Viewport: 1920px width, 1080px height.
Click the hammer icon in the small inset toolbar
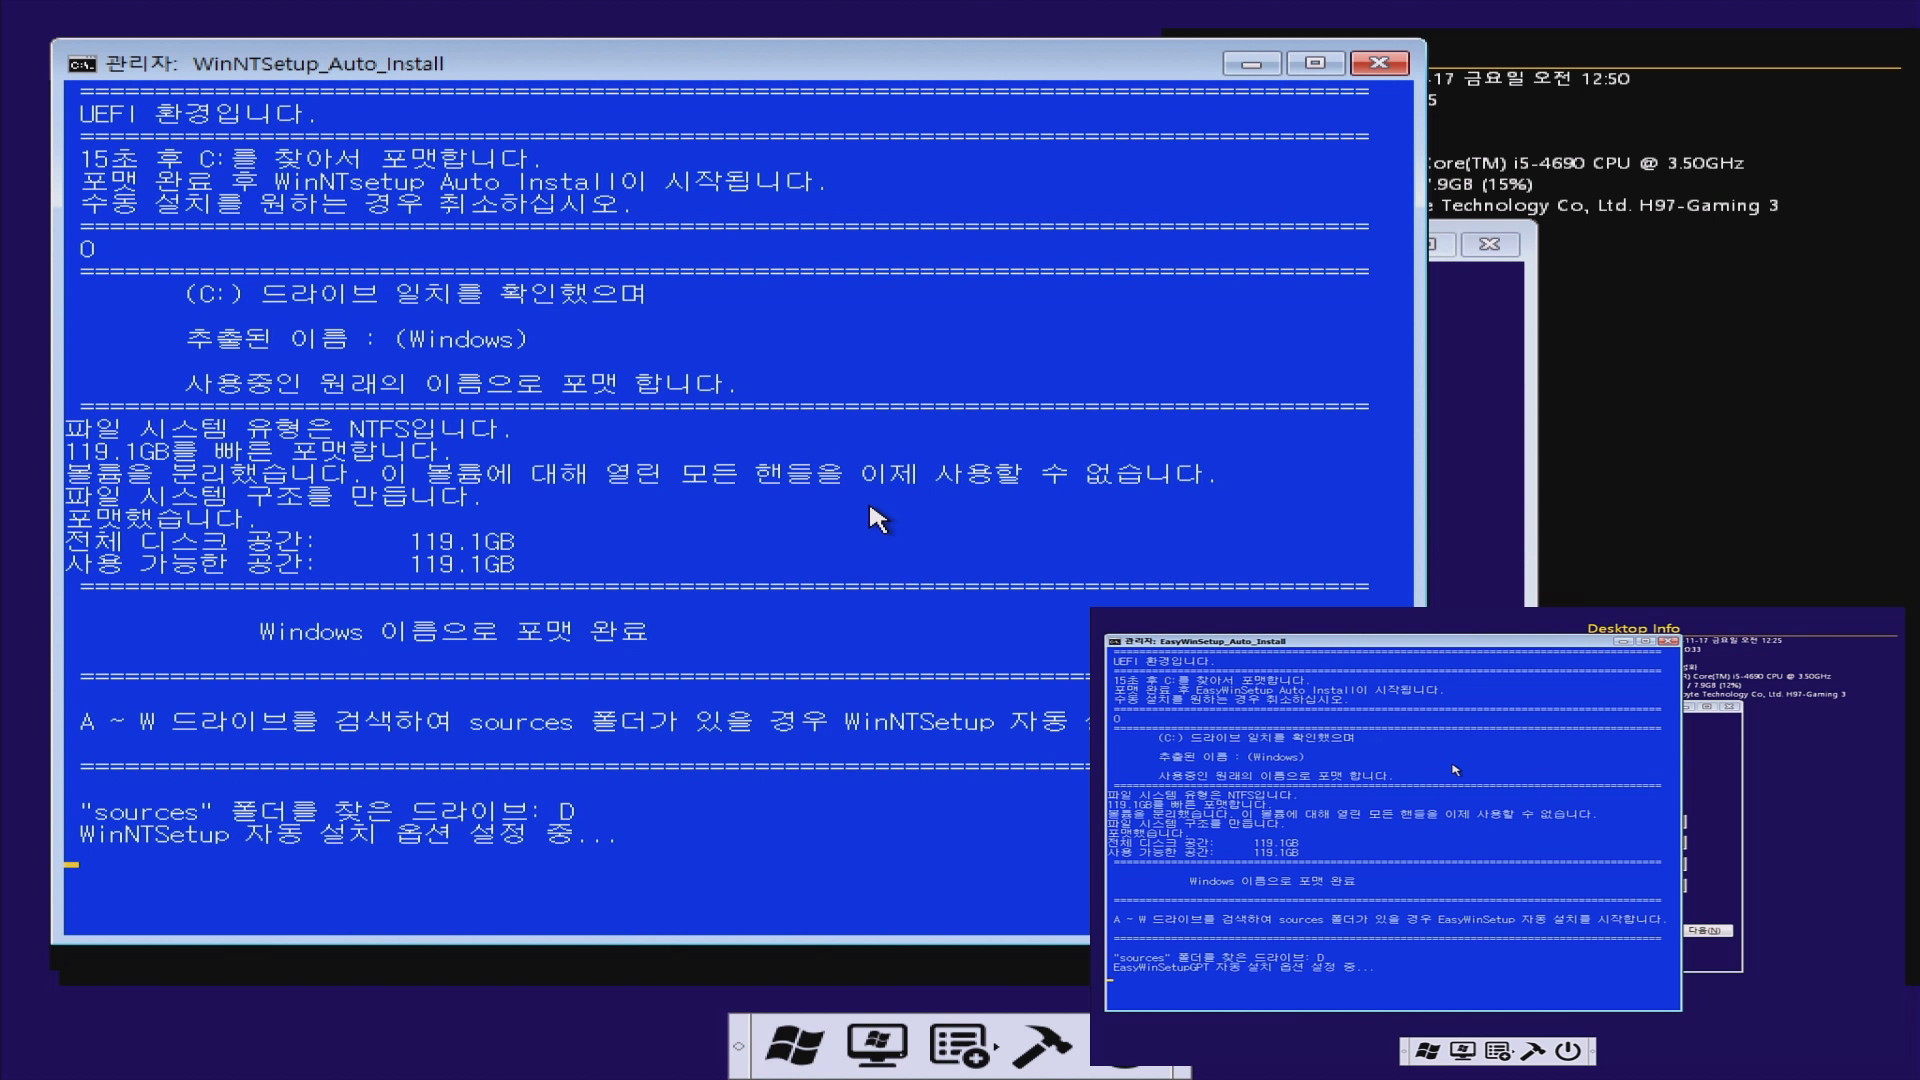point(1533,1051)
